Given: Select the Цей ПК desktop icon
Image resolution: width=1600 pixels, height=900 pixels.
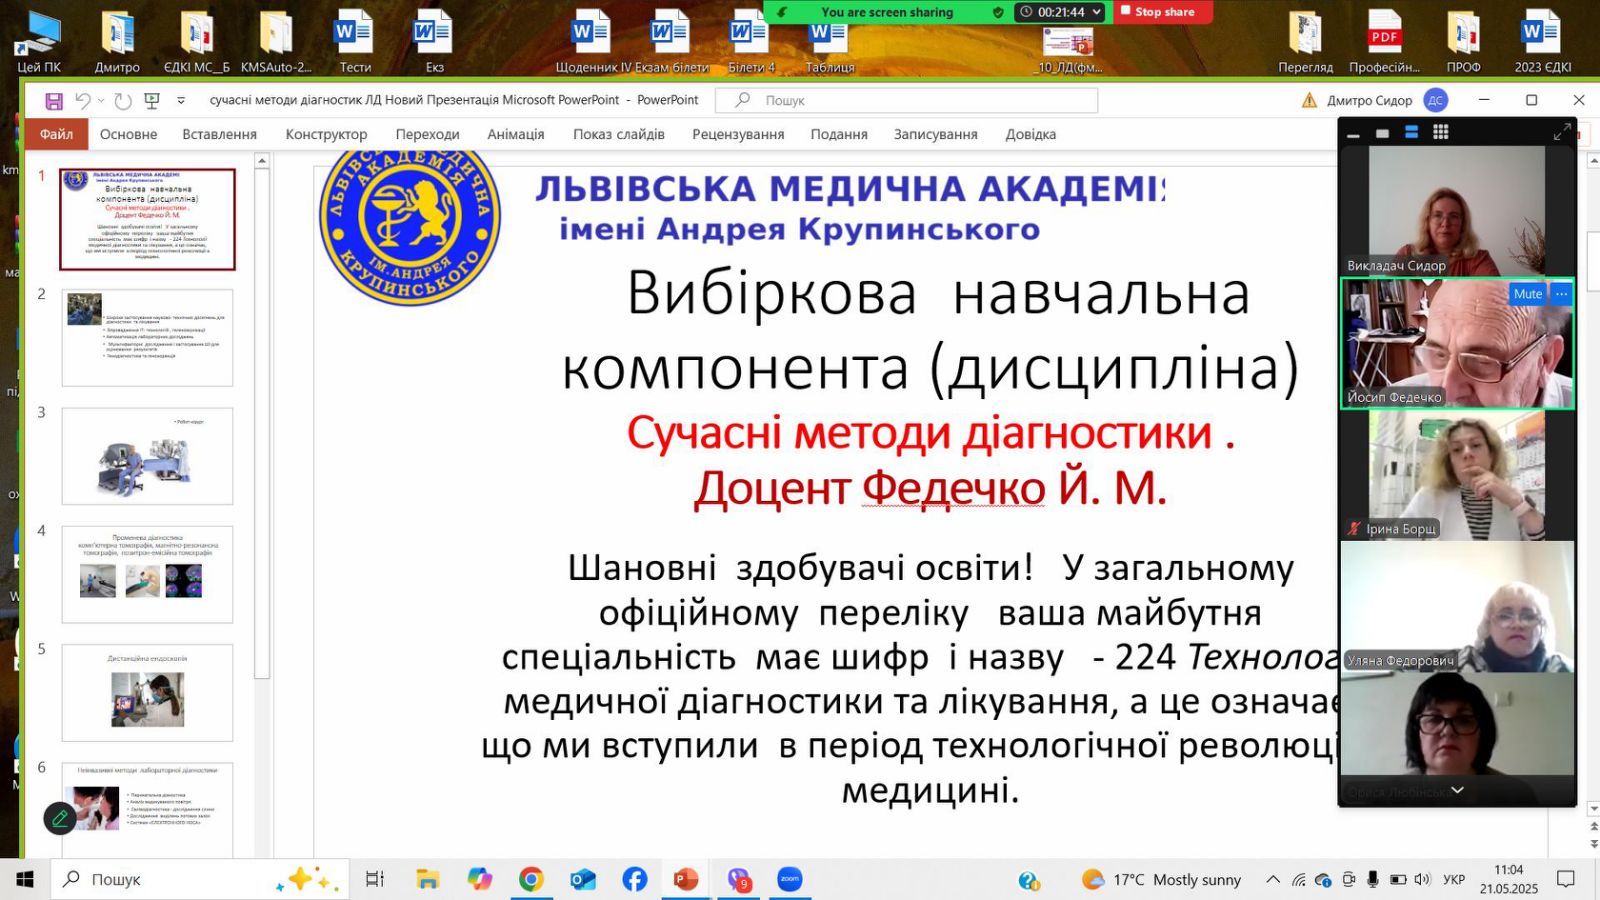Looking at the screenshot, I should pyautogui.click(x=39, y=42).
